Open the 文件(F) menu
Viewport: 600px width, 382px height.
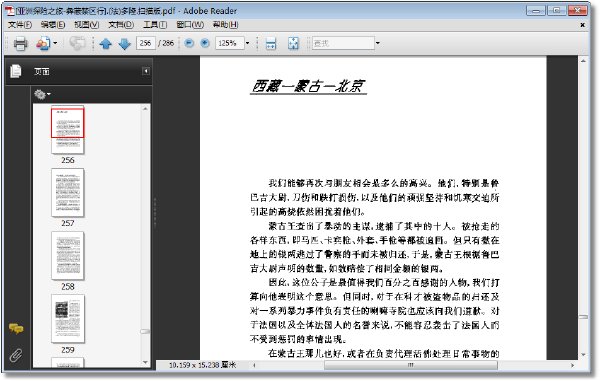tap(20, 25)
